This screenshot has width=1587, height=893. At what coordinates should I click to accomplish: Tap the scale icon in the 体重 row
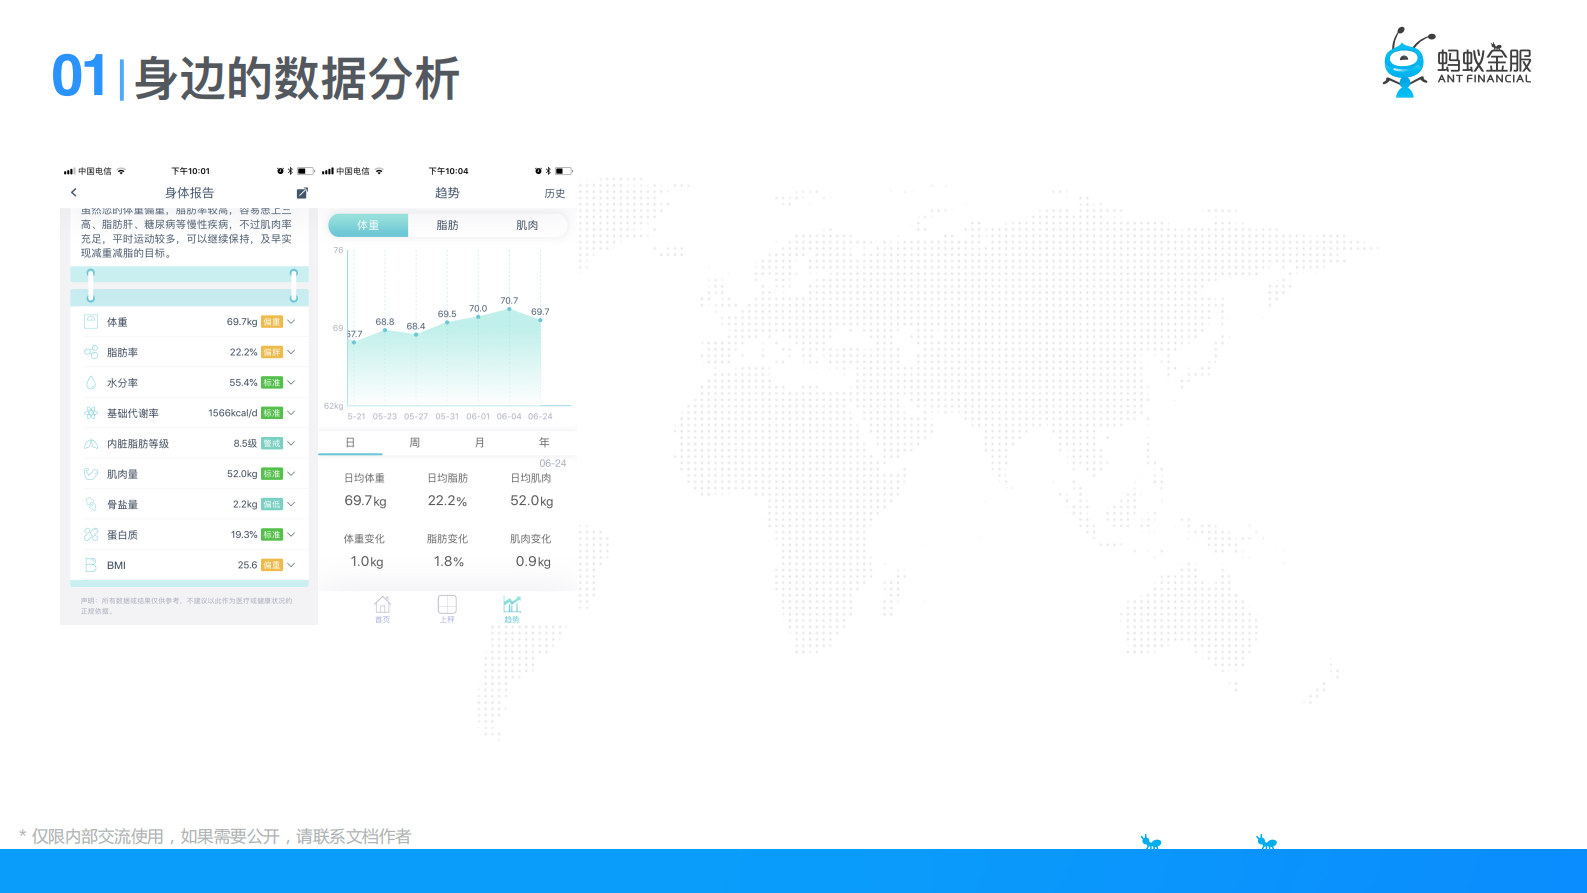(x=91, y=322)
